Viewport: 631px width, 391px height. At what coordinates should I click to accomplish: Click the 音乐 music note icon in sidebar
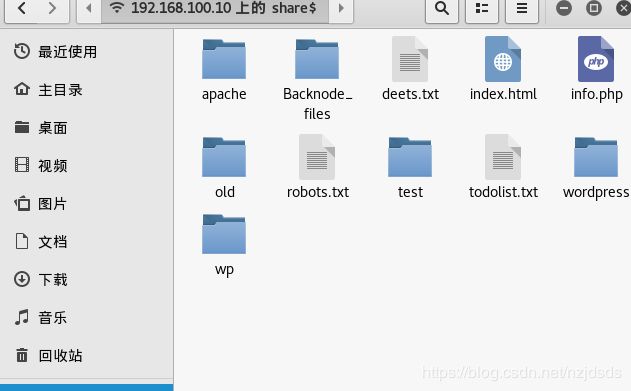point(22,317)
